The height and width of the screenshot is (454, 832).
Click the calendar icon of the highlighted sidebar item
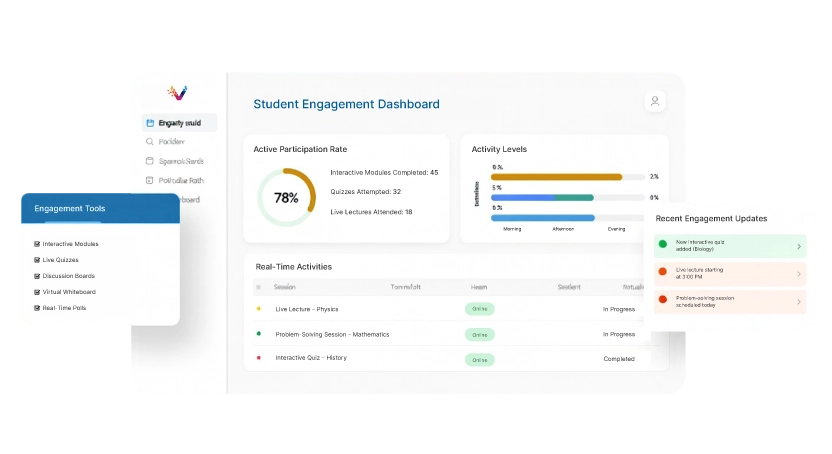(150, 123)
